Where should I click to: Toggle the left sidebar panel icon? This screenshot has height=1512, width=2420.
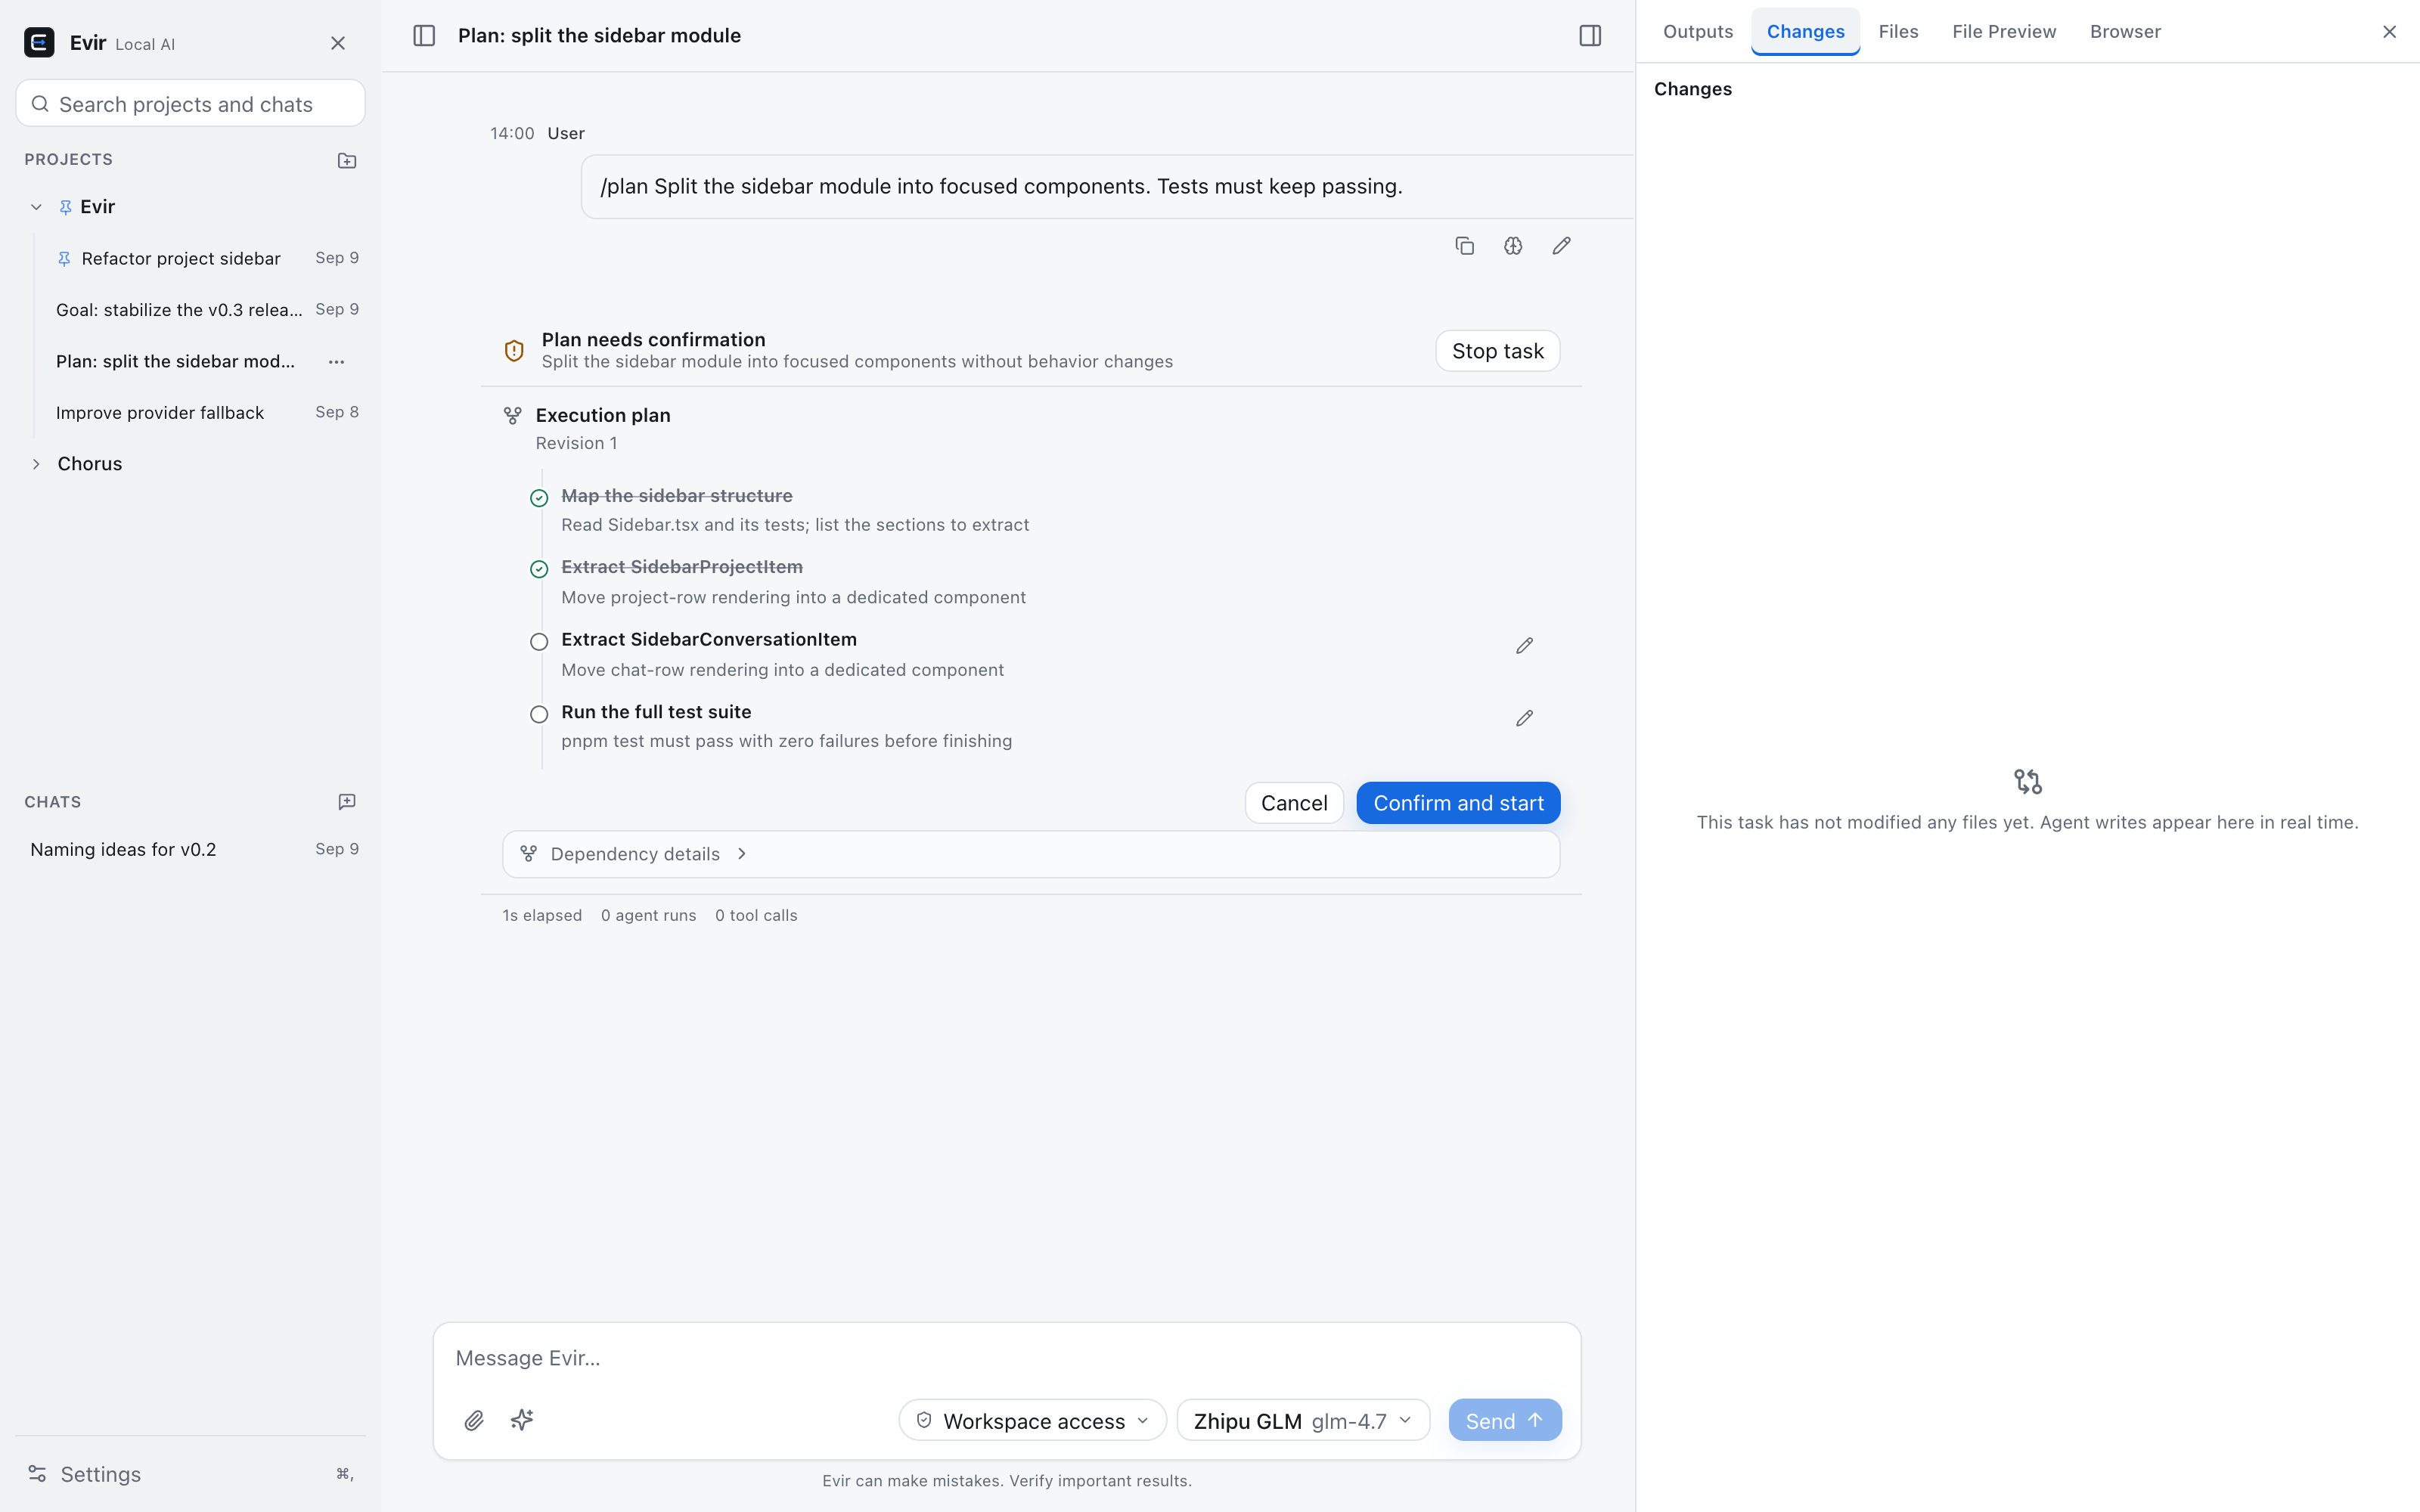point(424,36)
